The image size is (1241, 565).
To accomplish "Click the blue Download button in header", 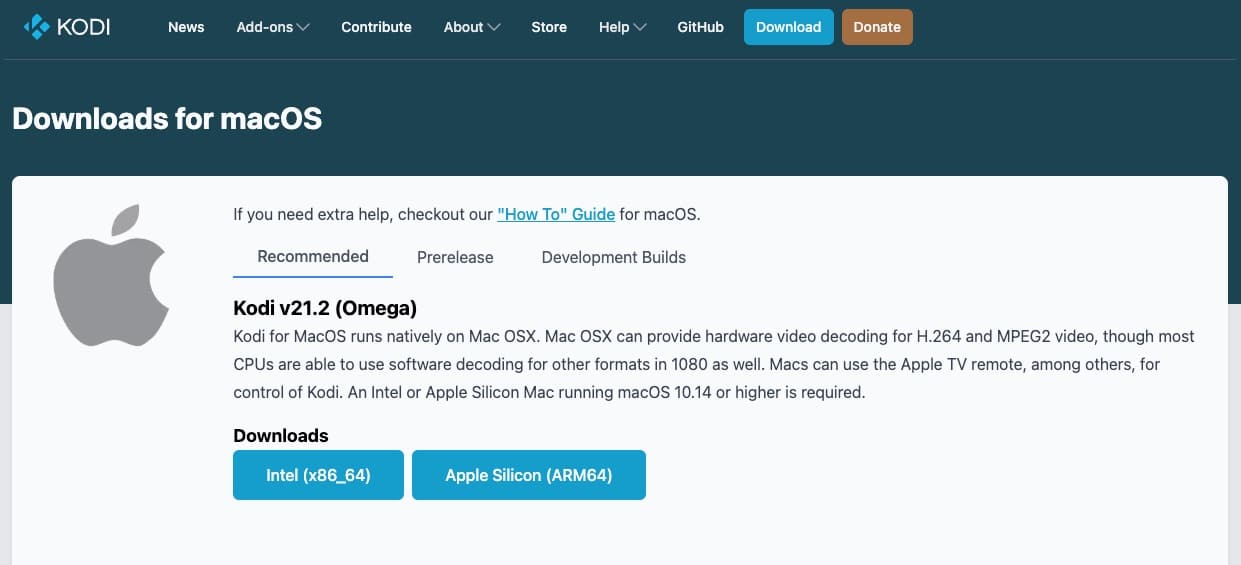I will click(x=788, y=27).
